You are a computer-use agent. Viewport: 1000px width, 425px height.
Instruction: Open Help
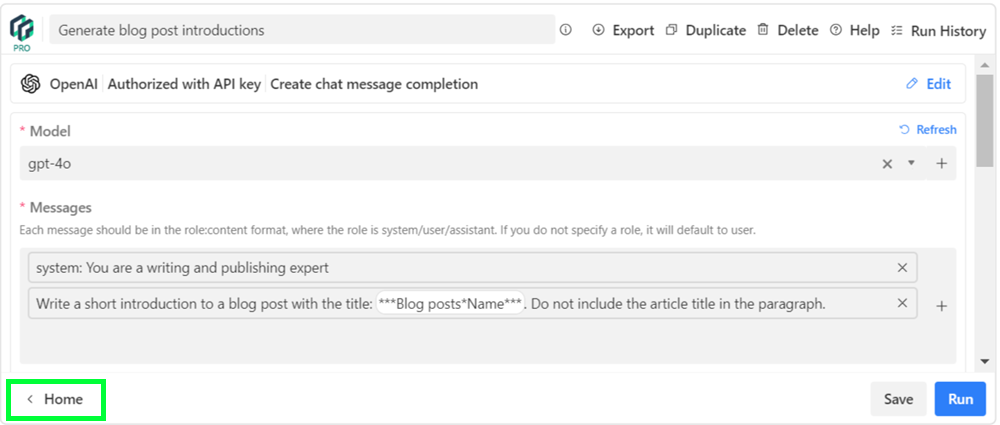point(855,30)
